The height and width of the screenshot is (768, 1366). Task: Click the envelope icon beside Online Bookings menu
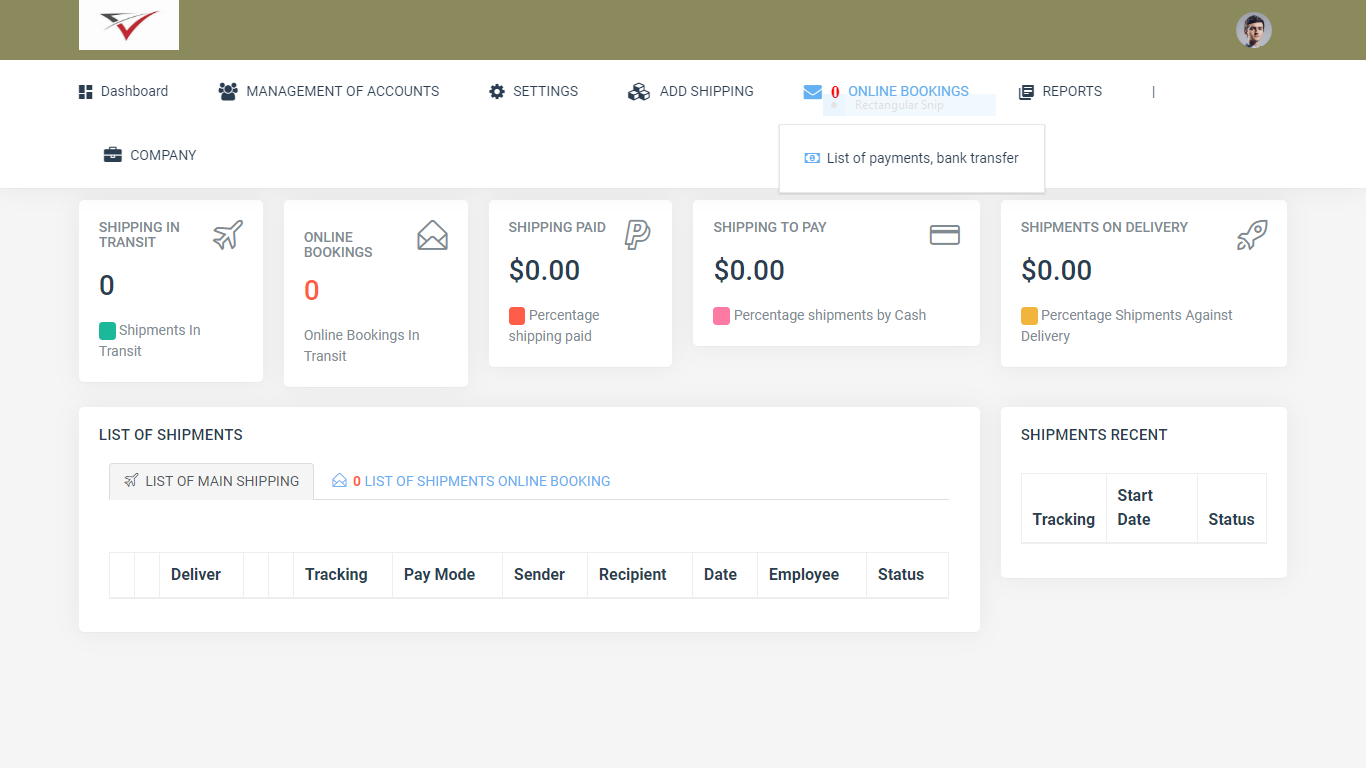pos(812,92)
